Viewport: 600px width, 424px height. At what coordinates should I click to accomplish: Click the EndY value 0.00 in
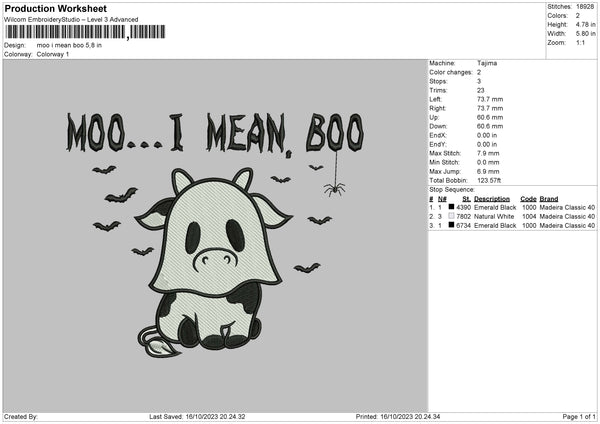coord(487,145)
